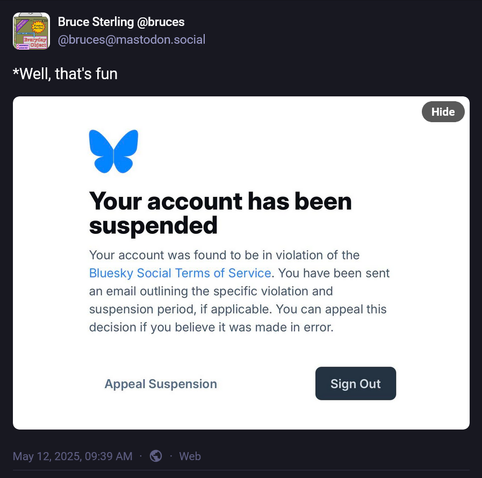Viewport: 482px width, 478px height.
Task: Open Bruce Sterling's profile avatar
Action: pyautogui.click(x=31, y=31)
